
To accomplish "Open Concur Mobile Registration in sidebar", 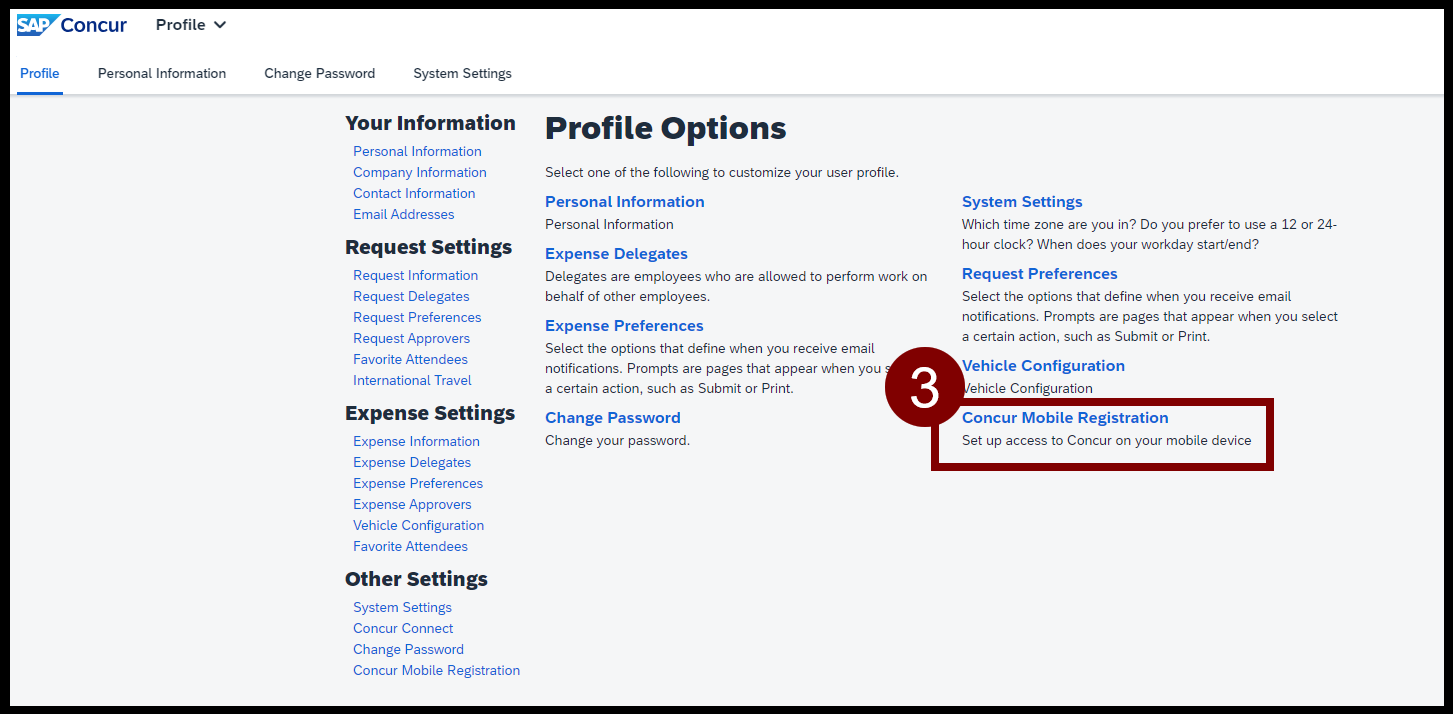I will click(436, 670).
